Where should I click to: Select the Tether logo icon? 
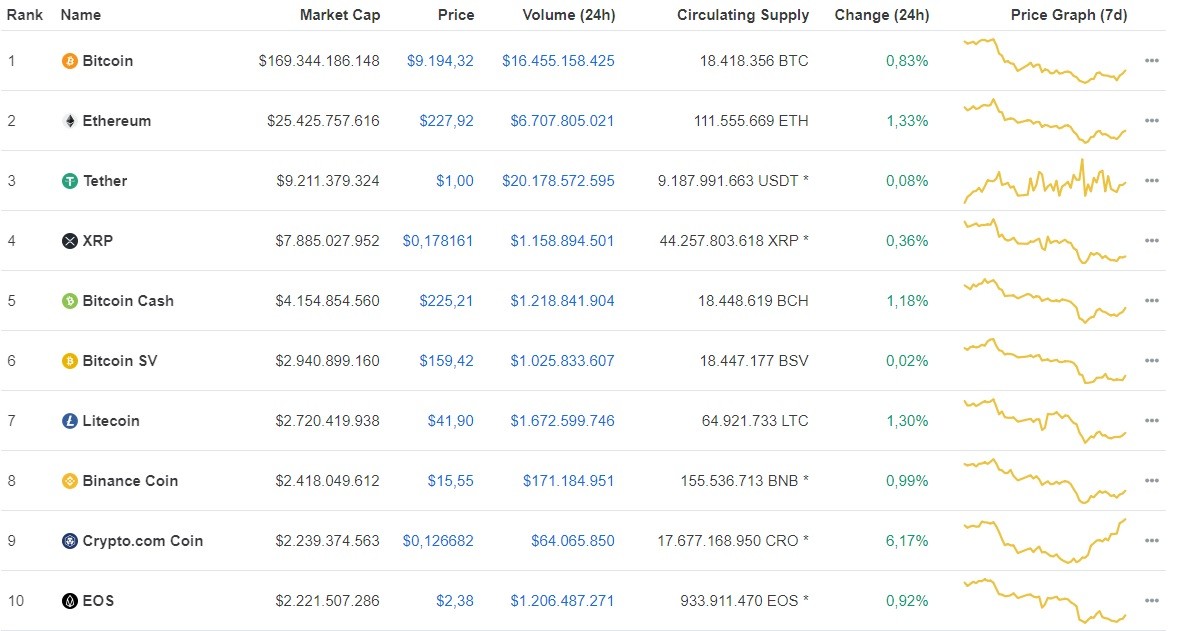(x=68, y=181)
